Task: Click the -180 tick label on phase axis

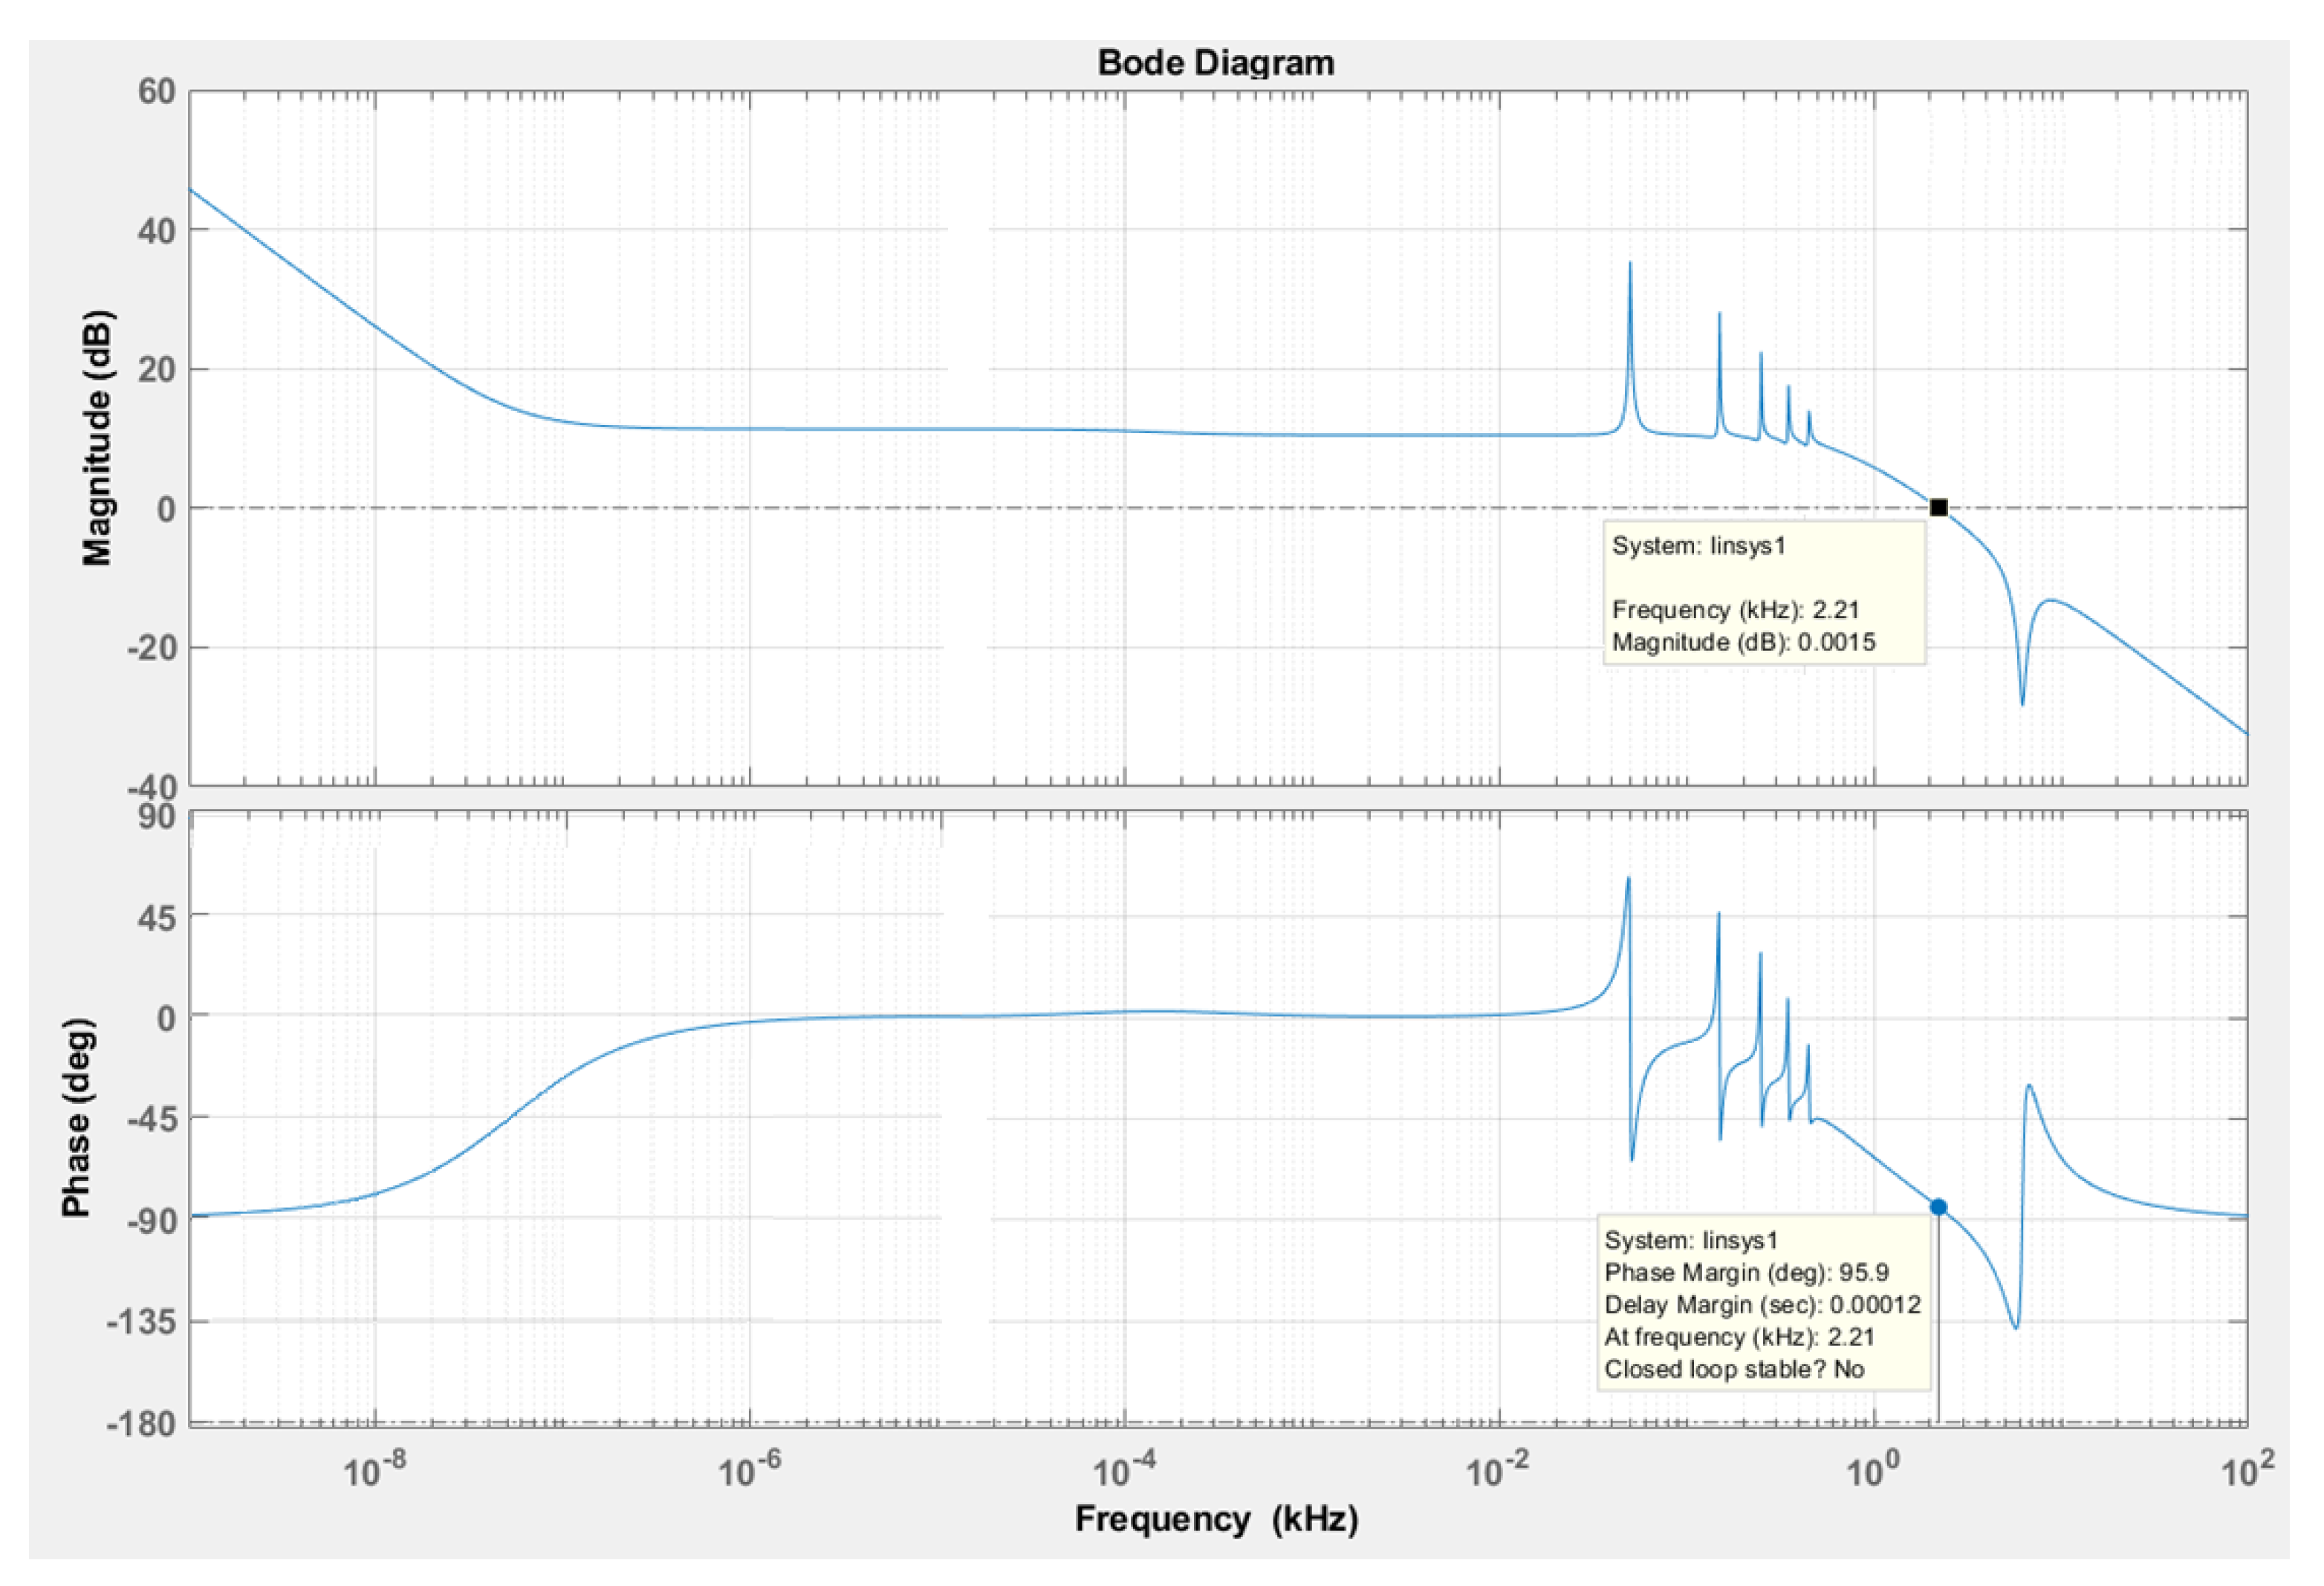Action: 141,1422
